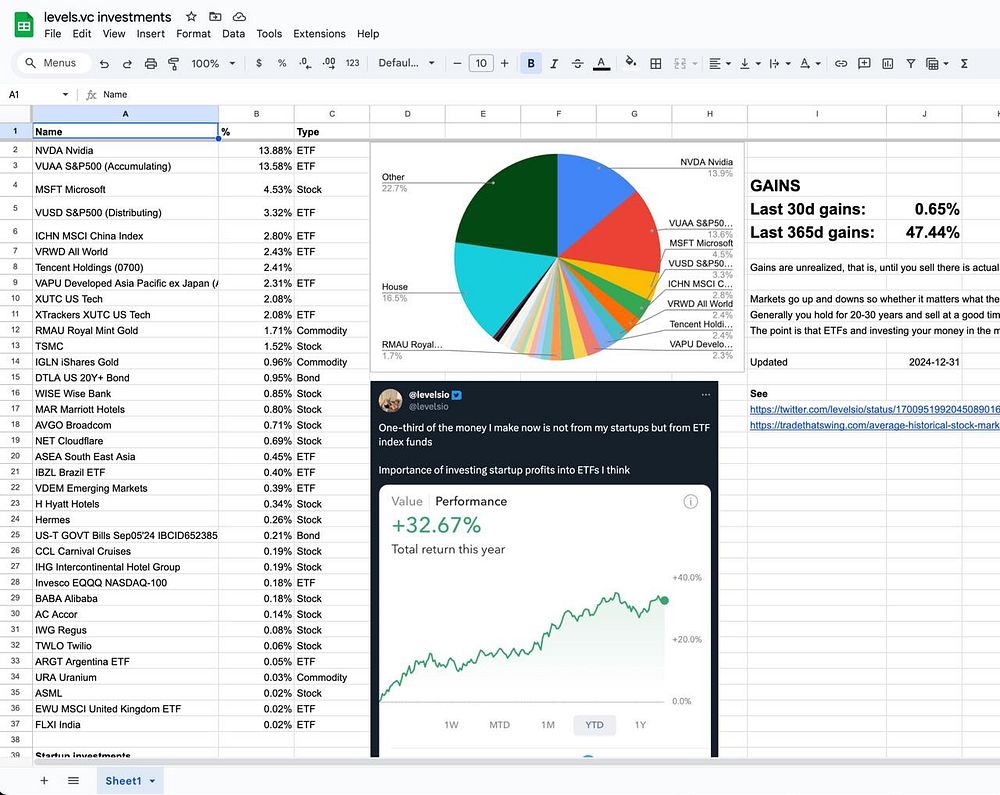Click the Redo arrow icon
Viewport: 1000px width, 795px height.
127,63
